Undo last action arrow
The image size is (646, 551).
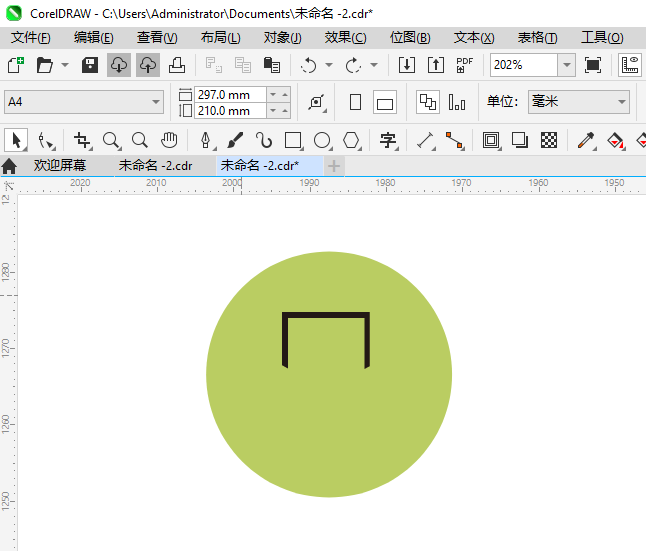[x=309, y=65]
